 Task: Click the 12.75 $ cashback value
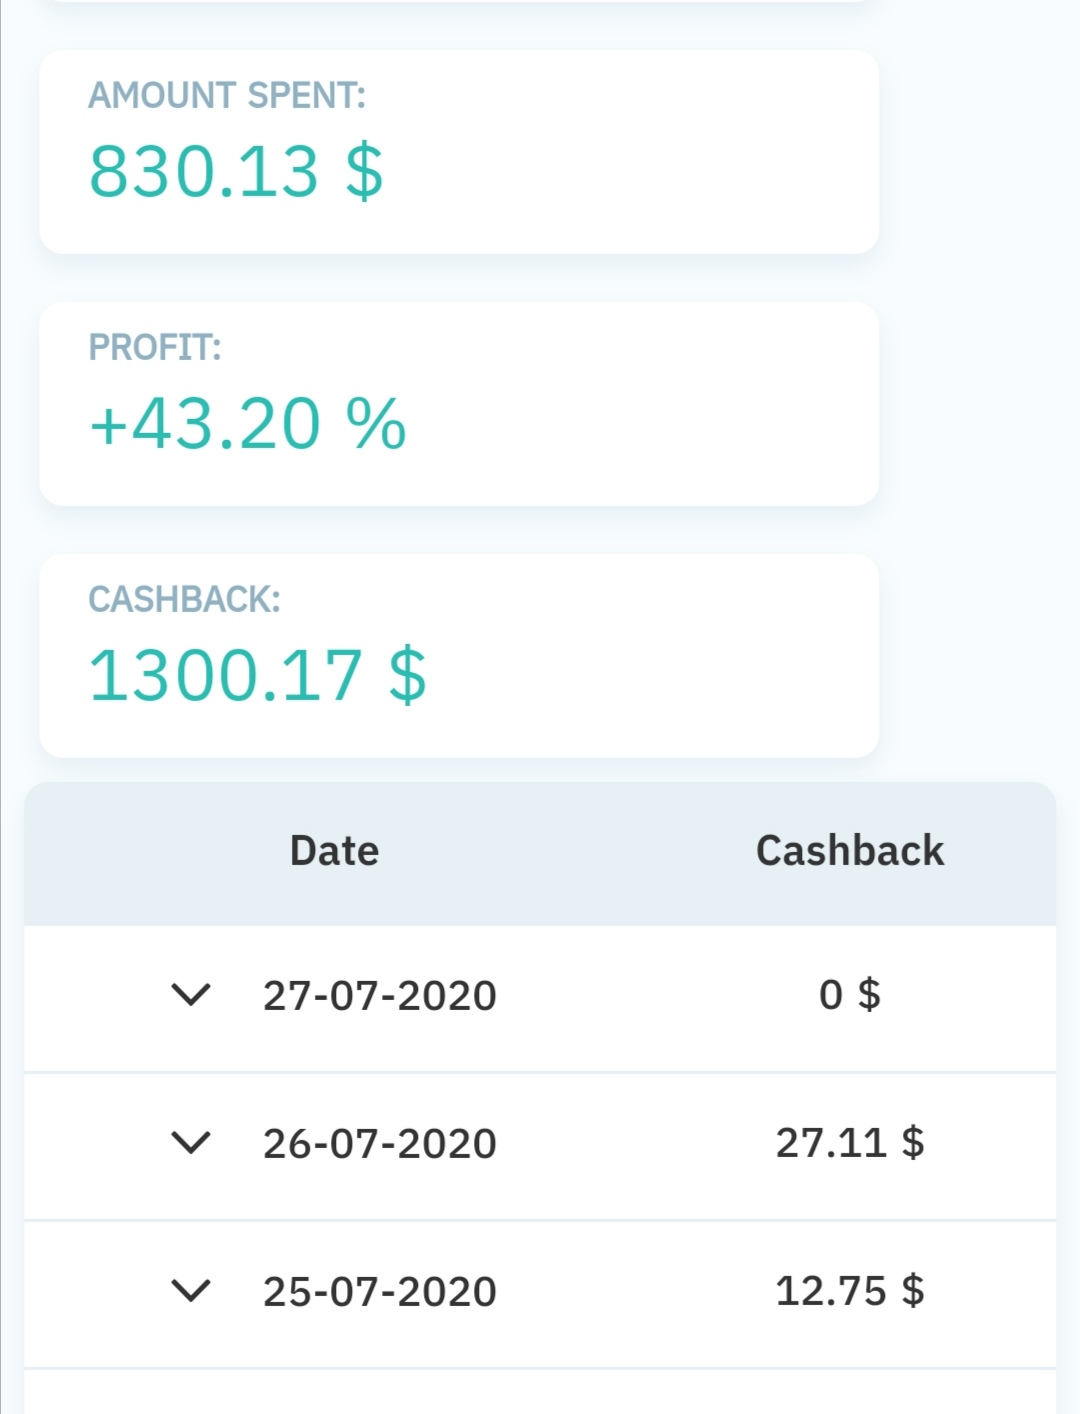click(x=849, y=1290)
